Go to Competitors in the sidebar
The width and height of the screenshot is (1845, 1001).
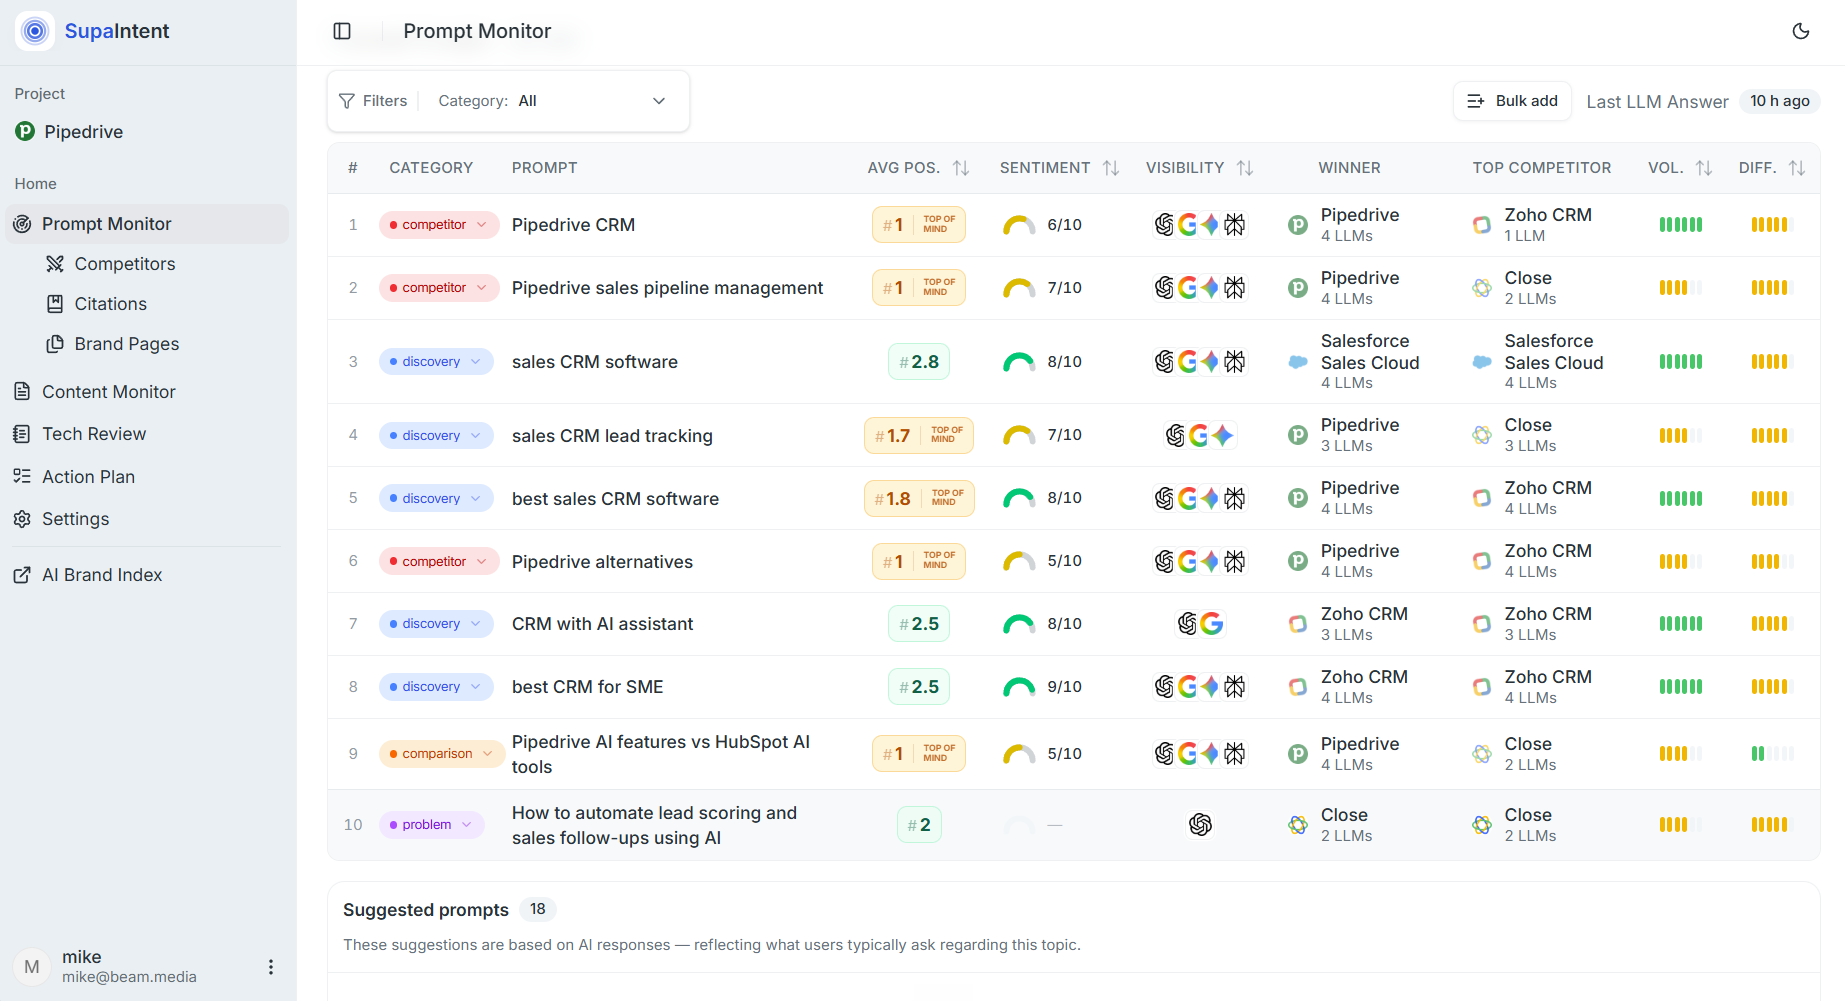point(125,264)
